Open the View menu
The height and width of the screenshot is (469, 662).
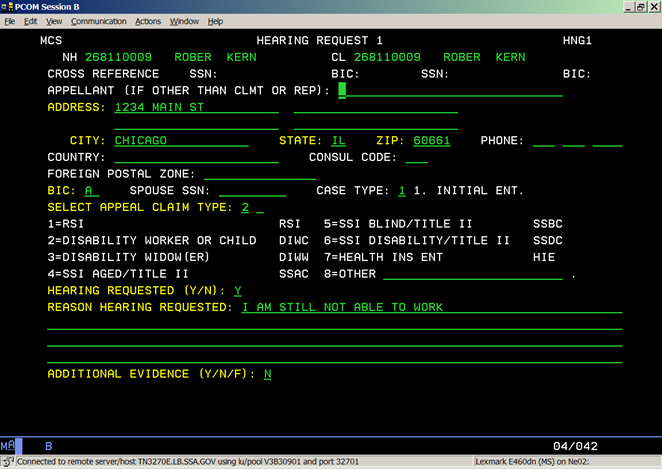pos(54,21)
